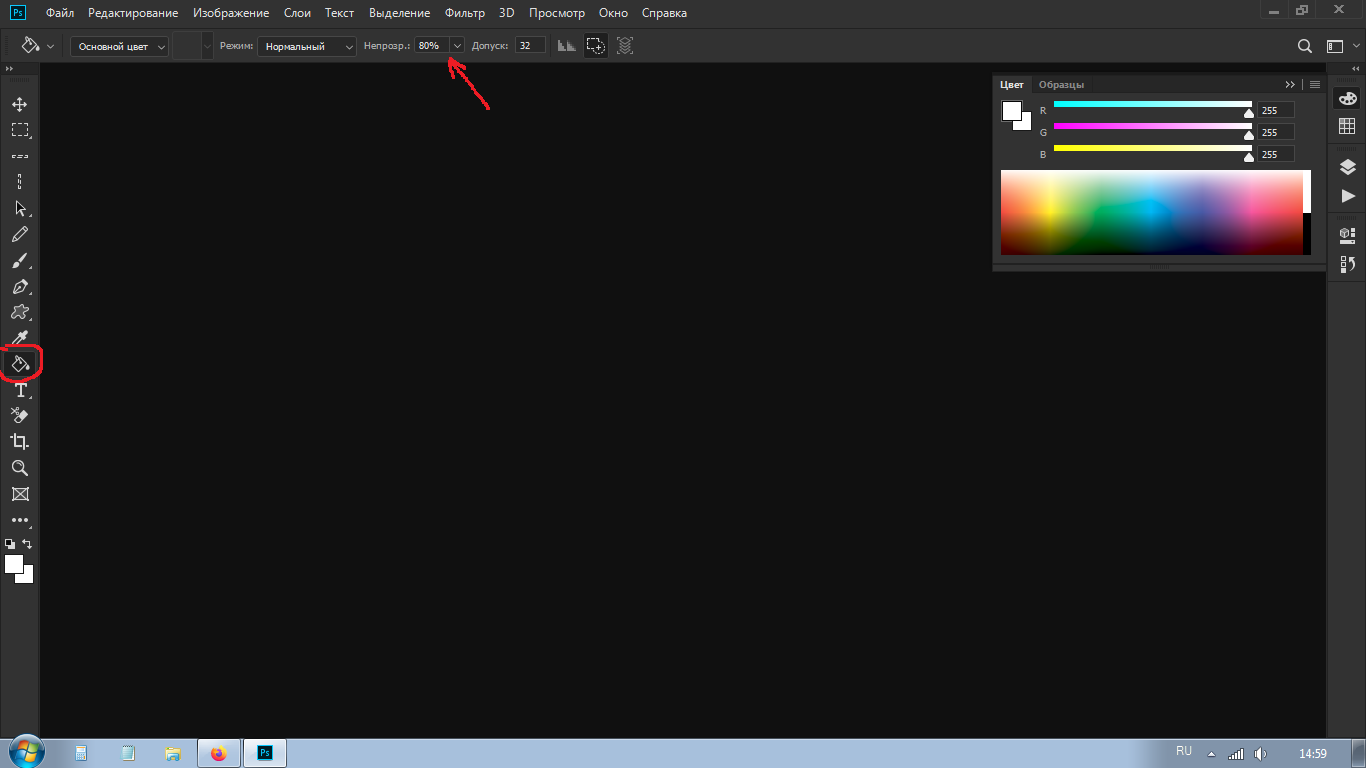
Task: Reset to default foreground and background colors
Action: click(10, 544)
